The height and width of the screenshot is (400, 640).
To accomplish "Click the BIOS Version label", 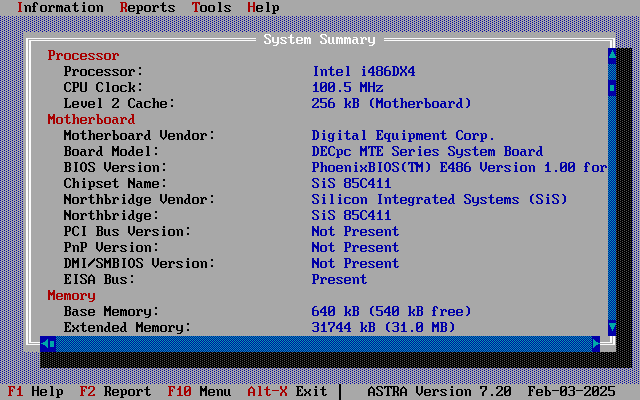I will pyautogui.click(x=115, y=167).
